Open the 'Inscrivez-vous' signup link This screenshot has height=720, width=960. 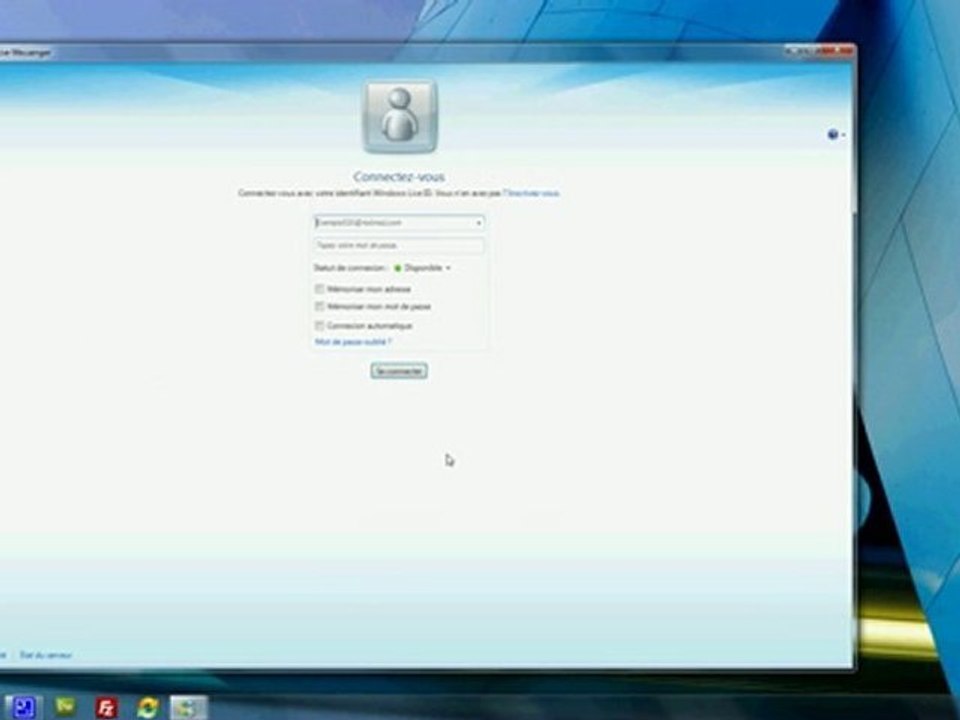tap(531, 193)
